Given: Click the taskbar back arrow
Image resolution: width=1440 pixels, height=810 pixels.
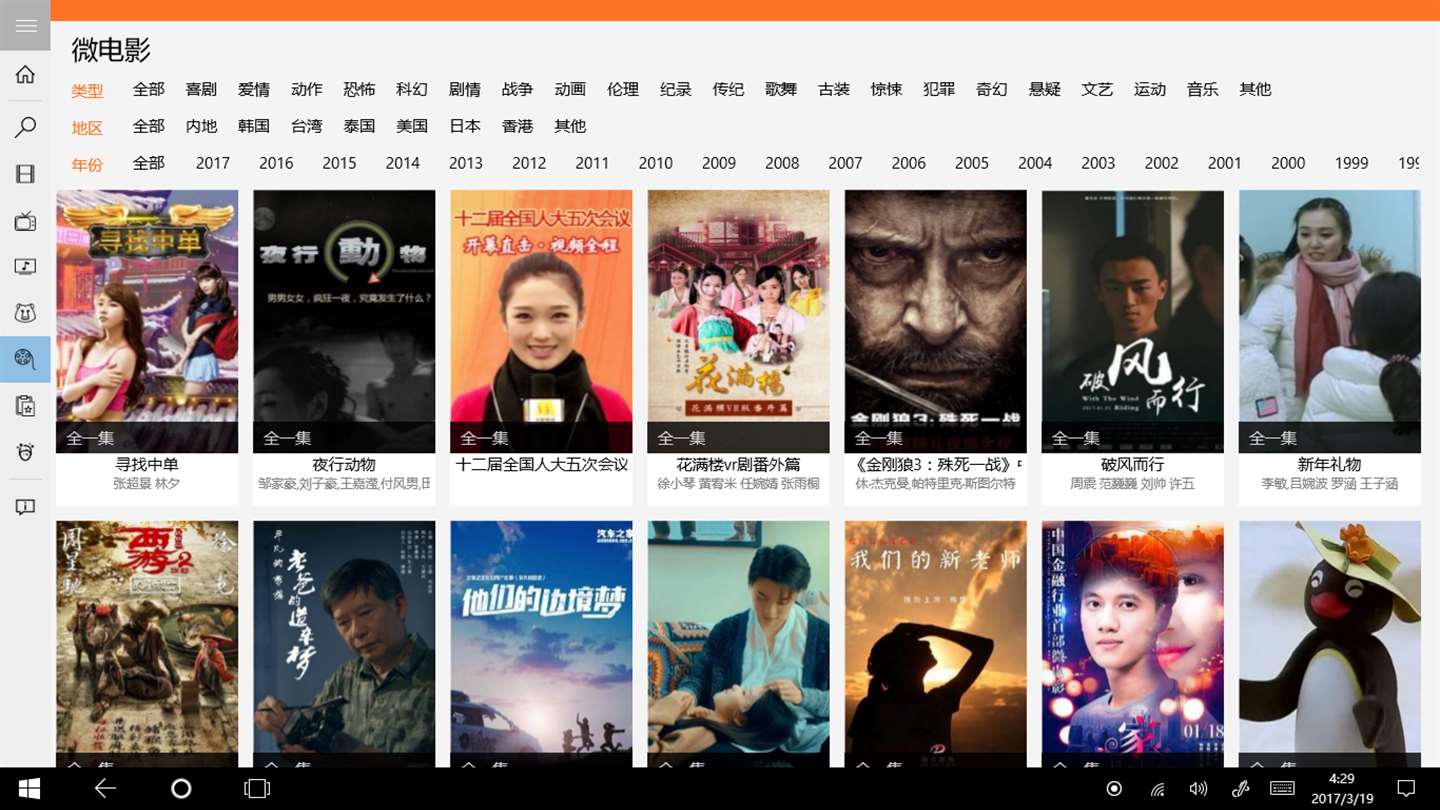Looking at the screenshot, I should pyautogui.click(x=105, y=789).
